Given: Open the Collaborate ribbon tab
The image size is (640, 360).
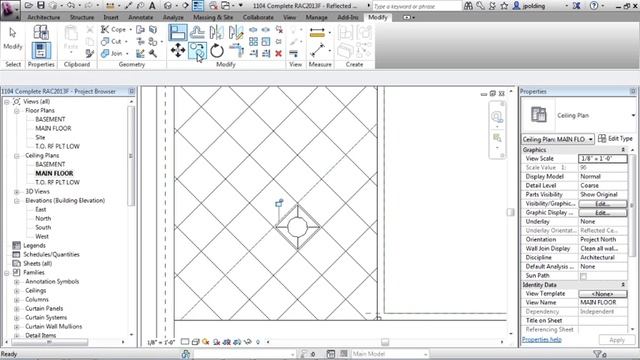Looking at the screenshot, I should [x=258, y=17].
